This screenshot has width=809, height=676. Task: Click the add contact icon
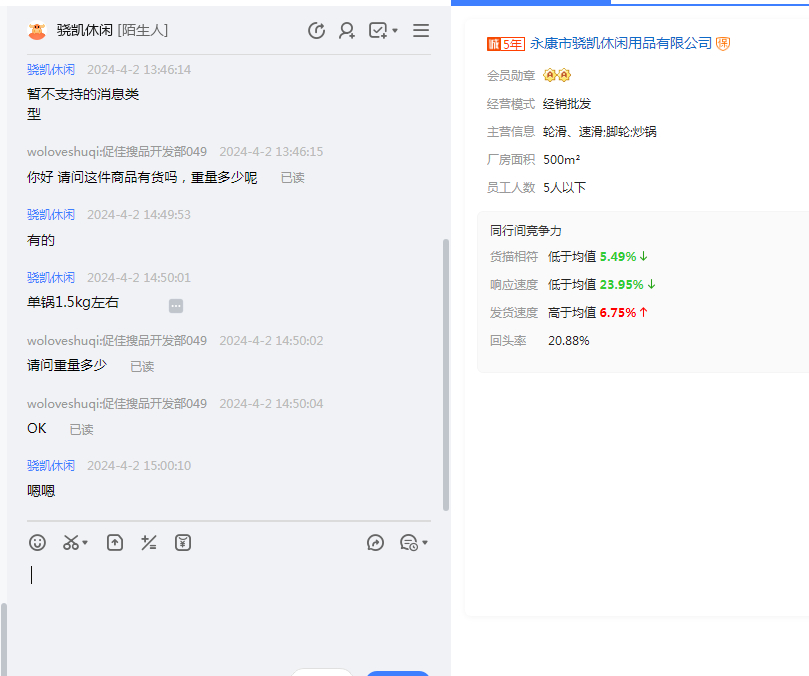pos(347,31)
